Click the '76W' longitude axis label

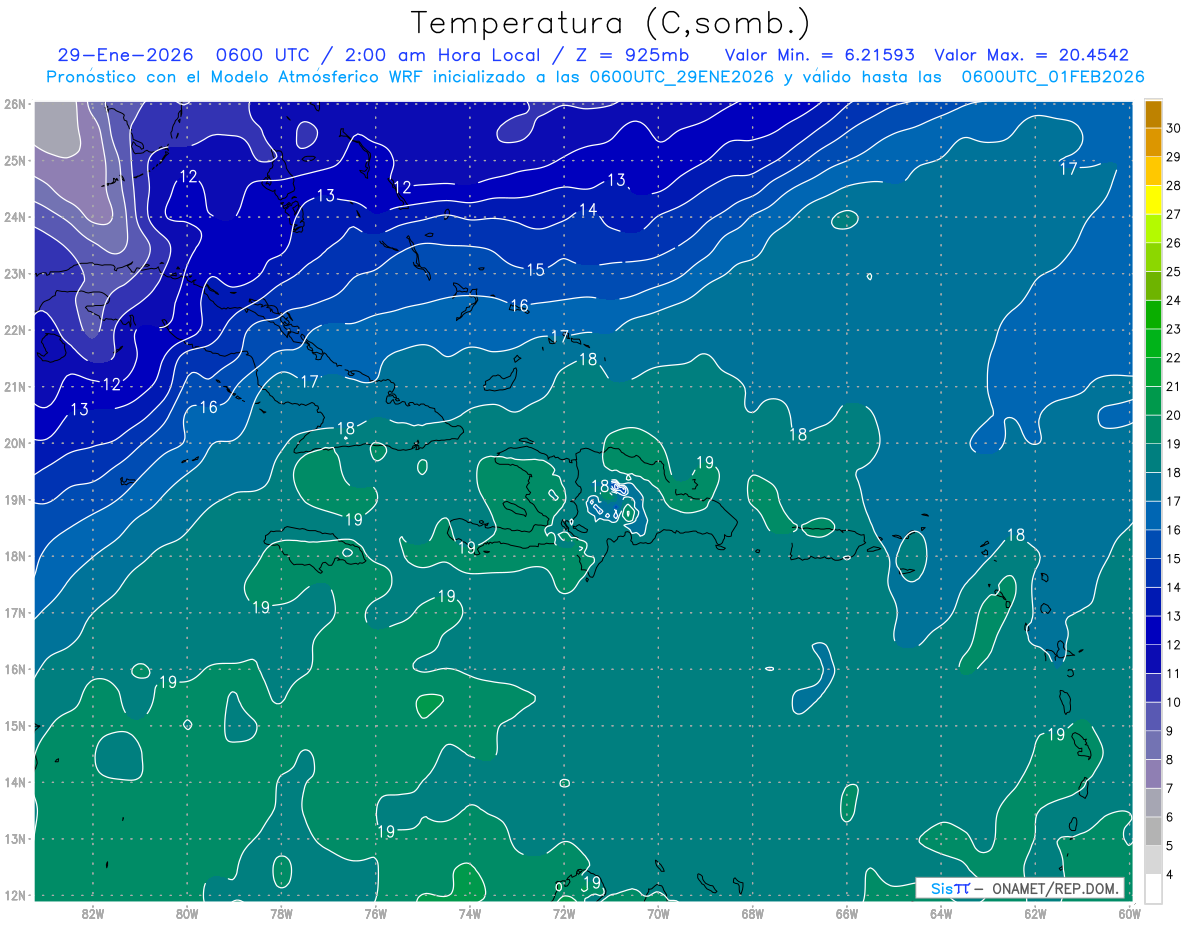375,912
